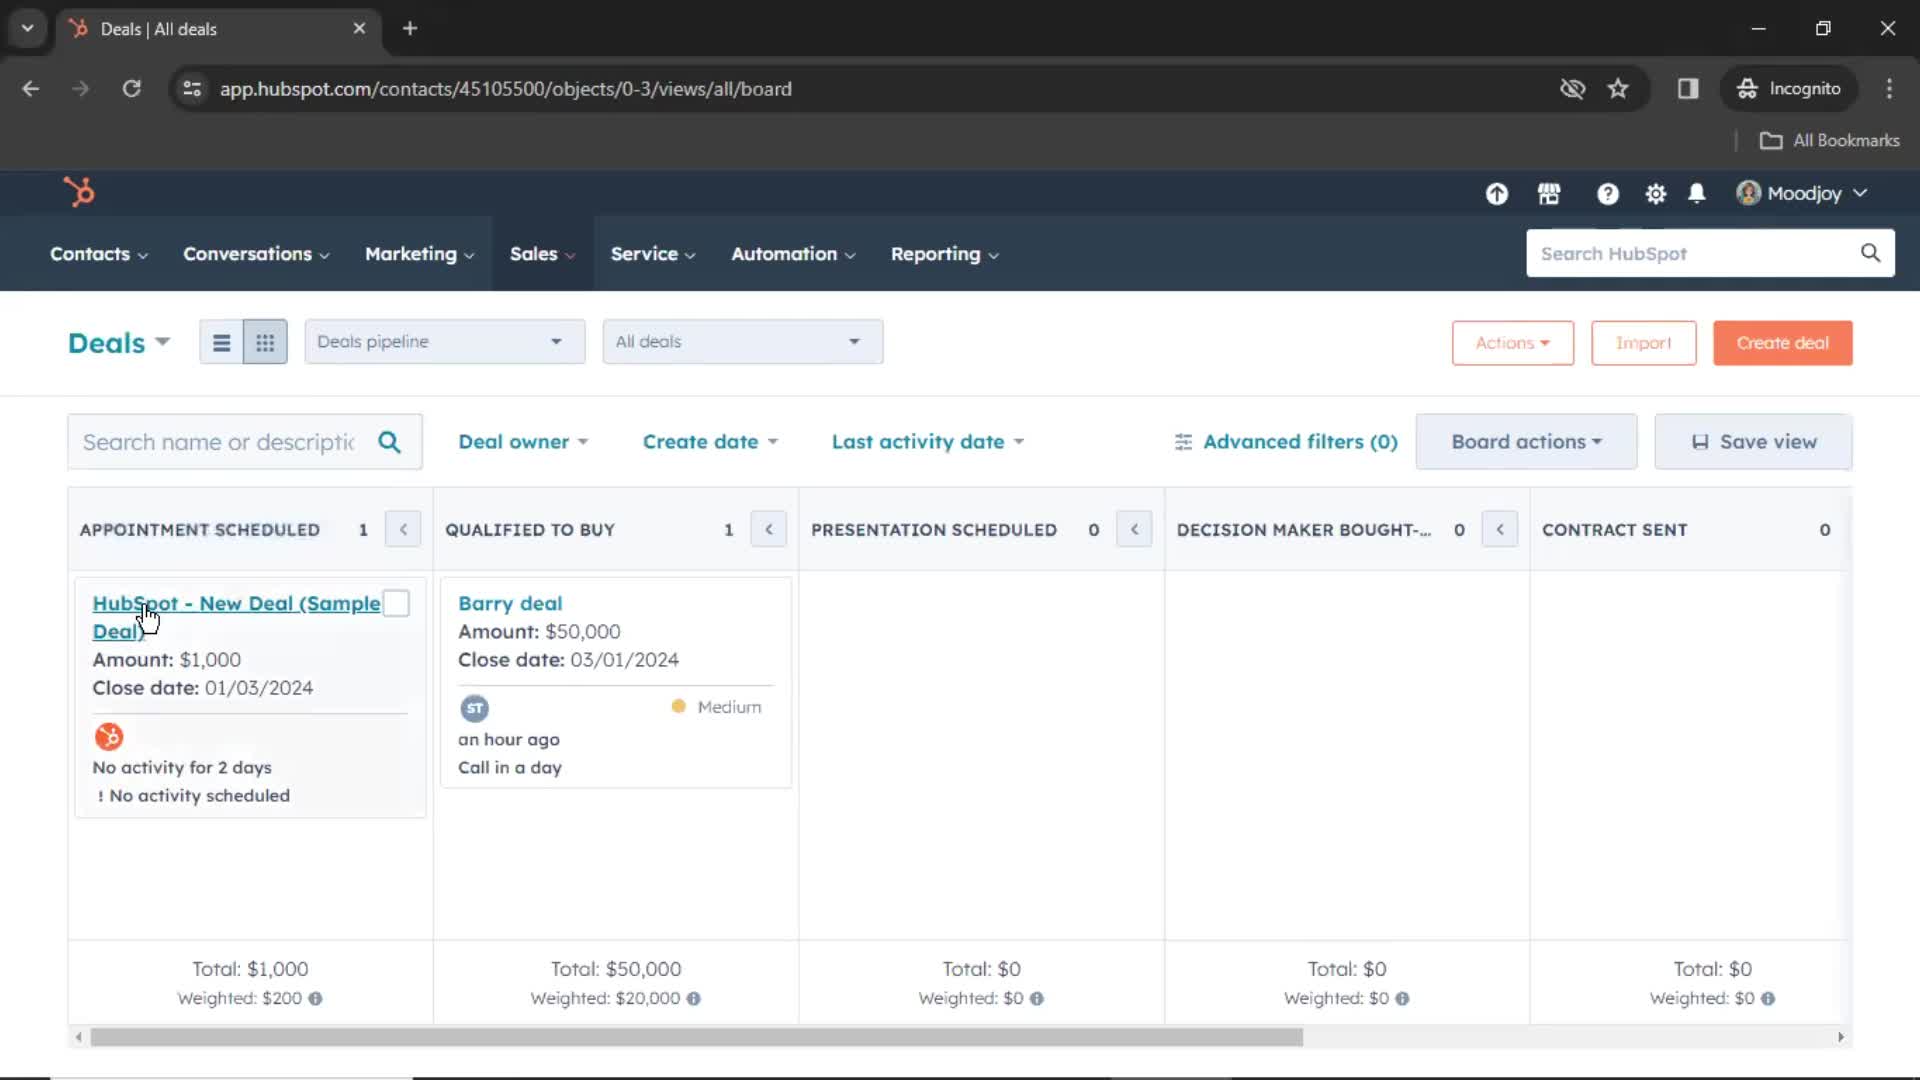Click info icon beside Weighted $20,000
The image size is (1920, 1080).
click(x=694, y=998)
